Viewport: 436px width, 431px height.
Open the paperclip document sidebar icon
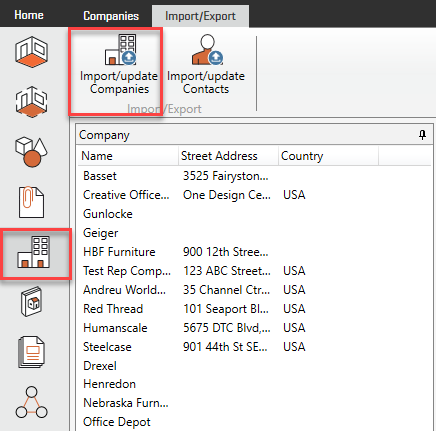tap(31, 202)
